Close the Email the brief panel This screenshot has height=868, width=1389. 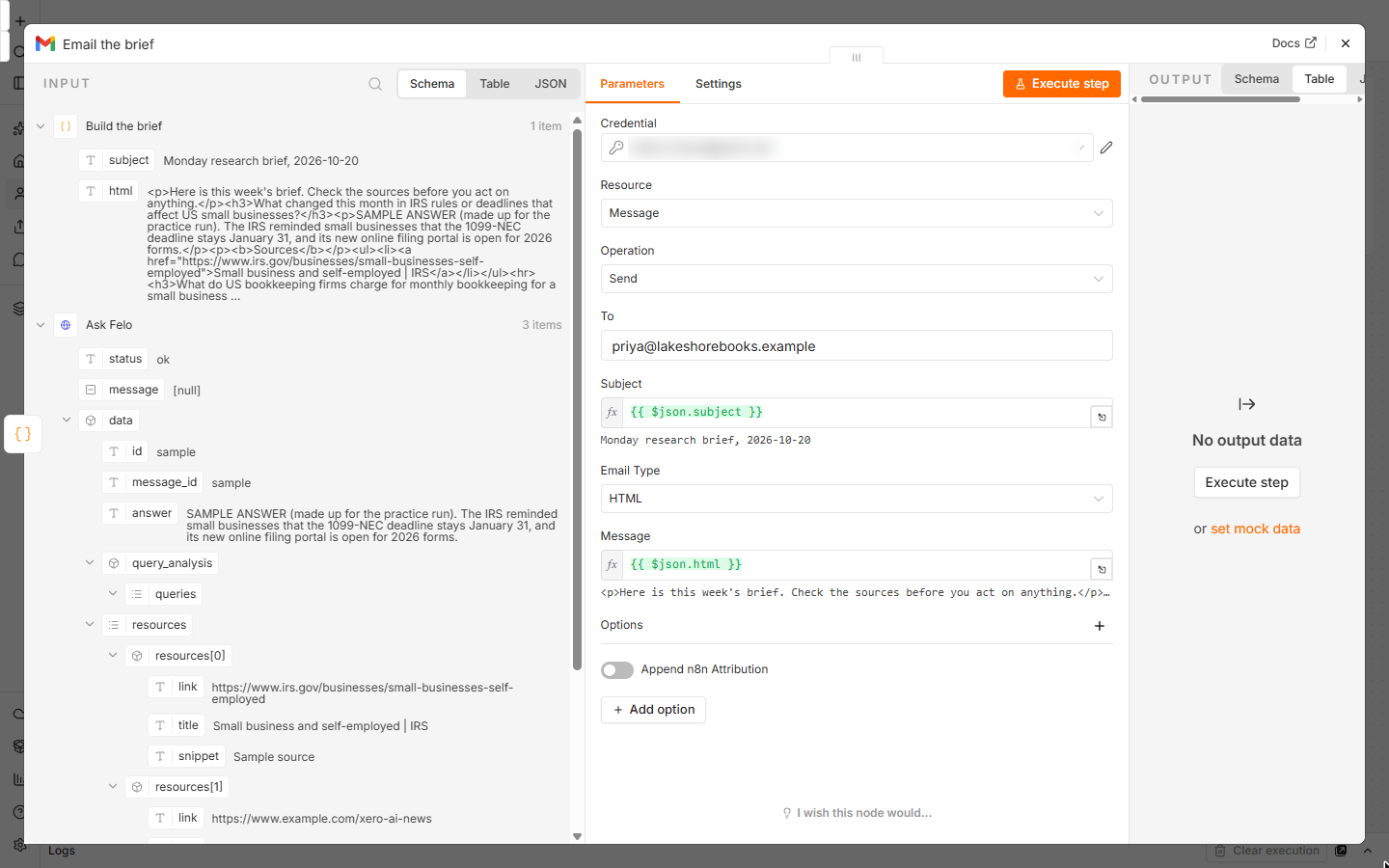point(1345,43)
